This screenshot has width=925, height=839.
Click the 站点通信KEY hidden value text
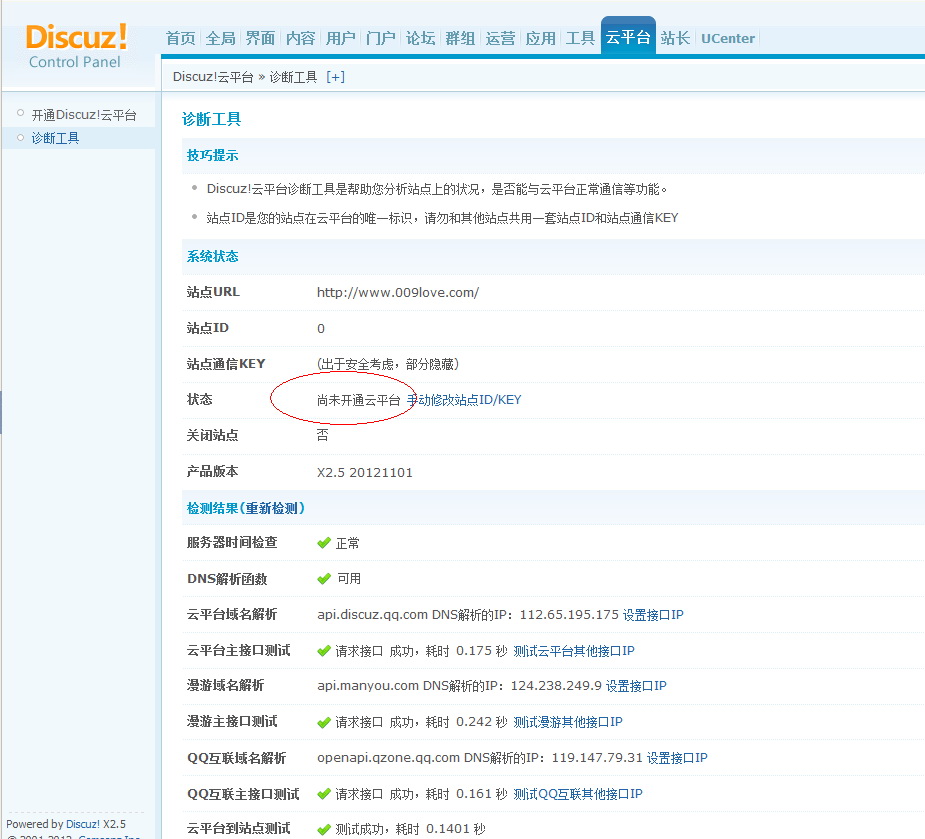pyautogui.click(x=388, y=364)
